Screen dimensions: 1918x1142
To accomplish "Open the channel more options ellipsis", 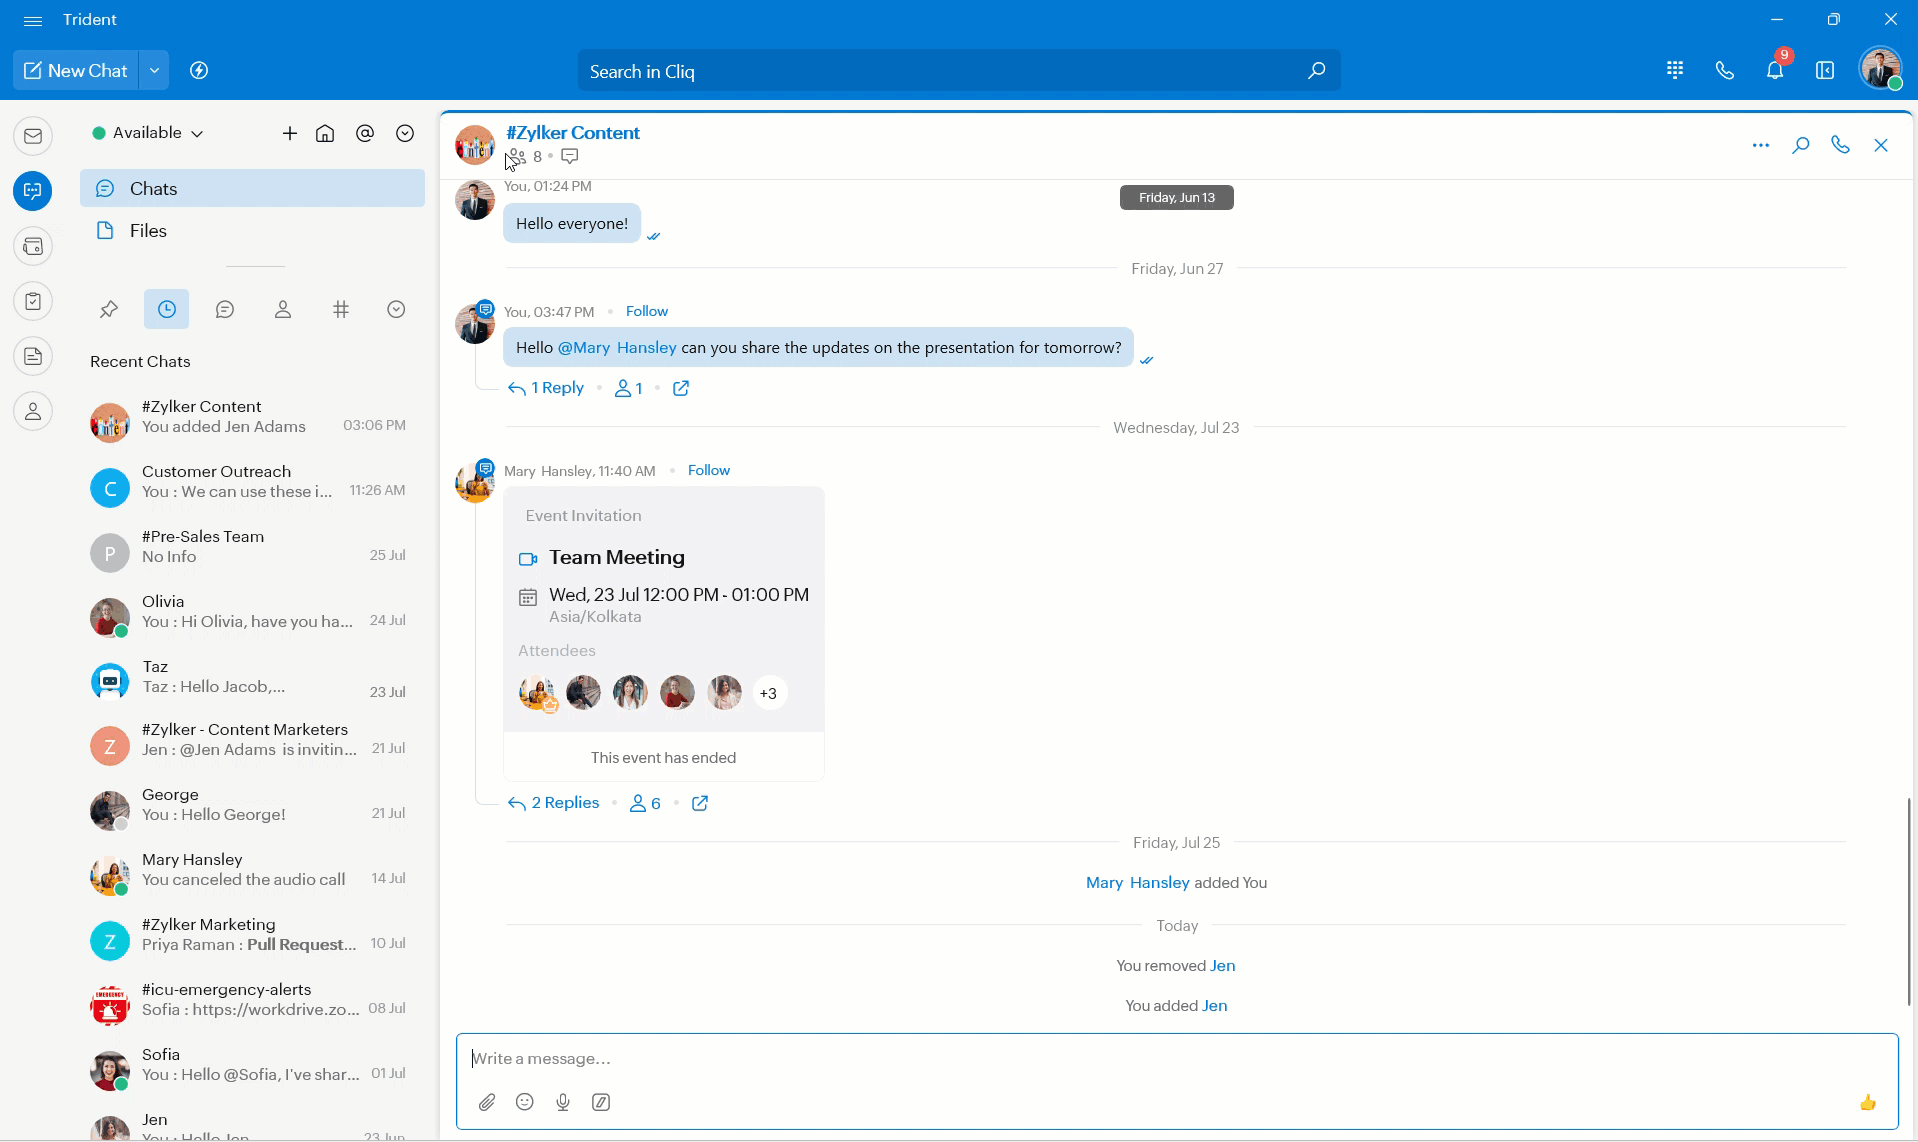I will click(x=1761, y=145).
